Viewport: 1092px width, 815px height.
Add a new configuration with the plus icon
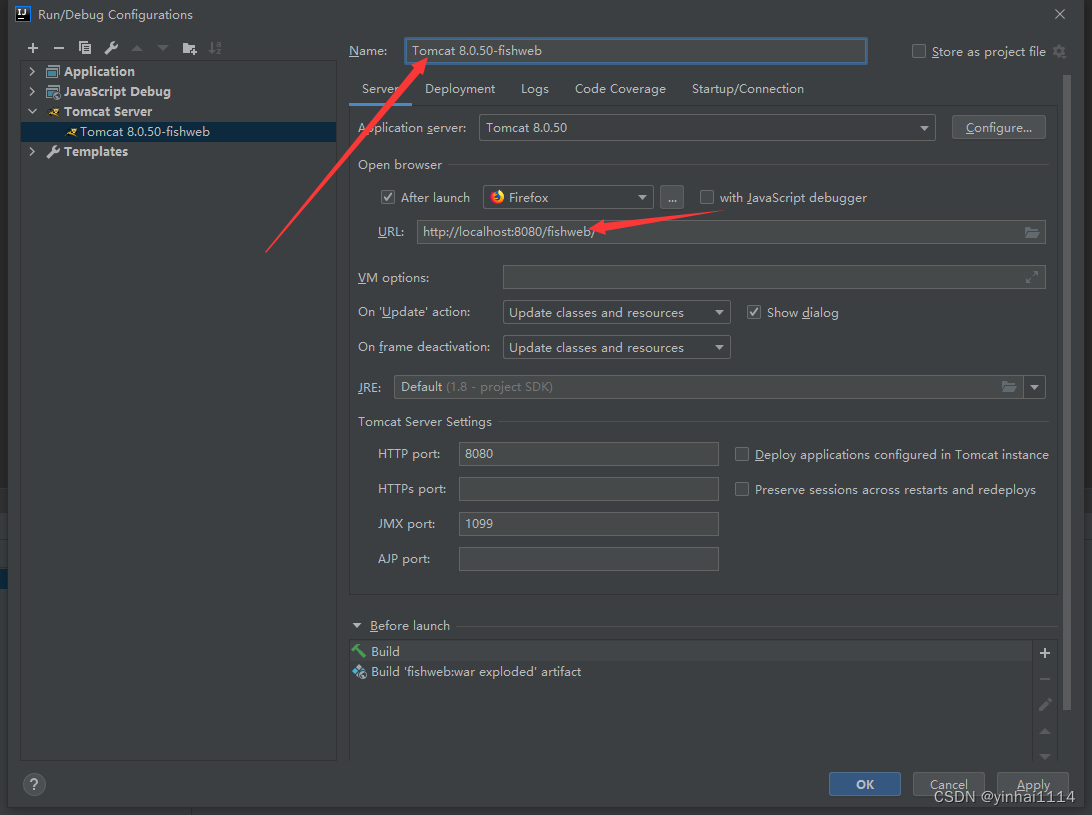click(x=33, y=48)
